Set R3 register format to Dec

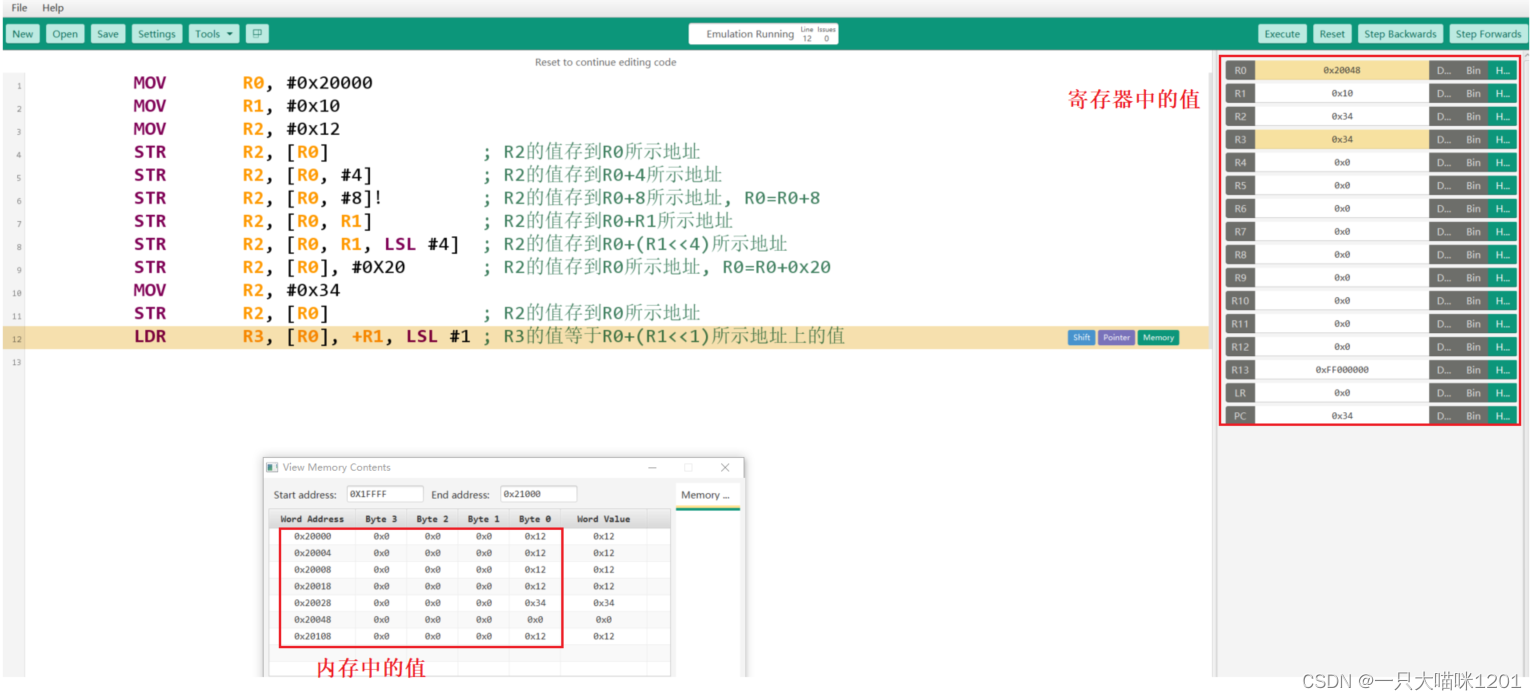tap(1443, 140)
